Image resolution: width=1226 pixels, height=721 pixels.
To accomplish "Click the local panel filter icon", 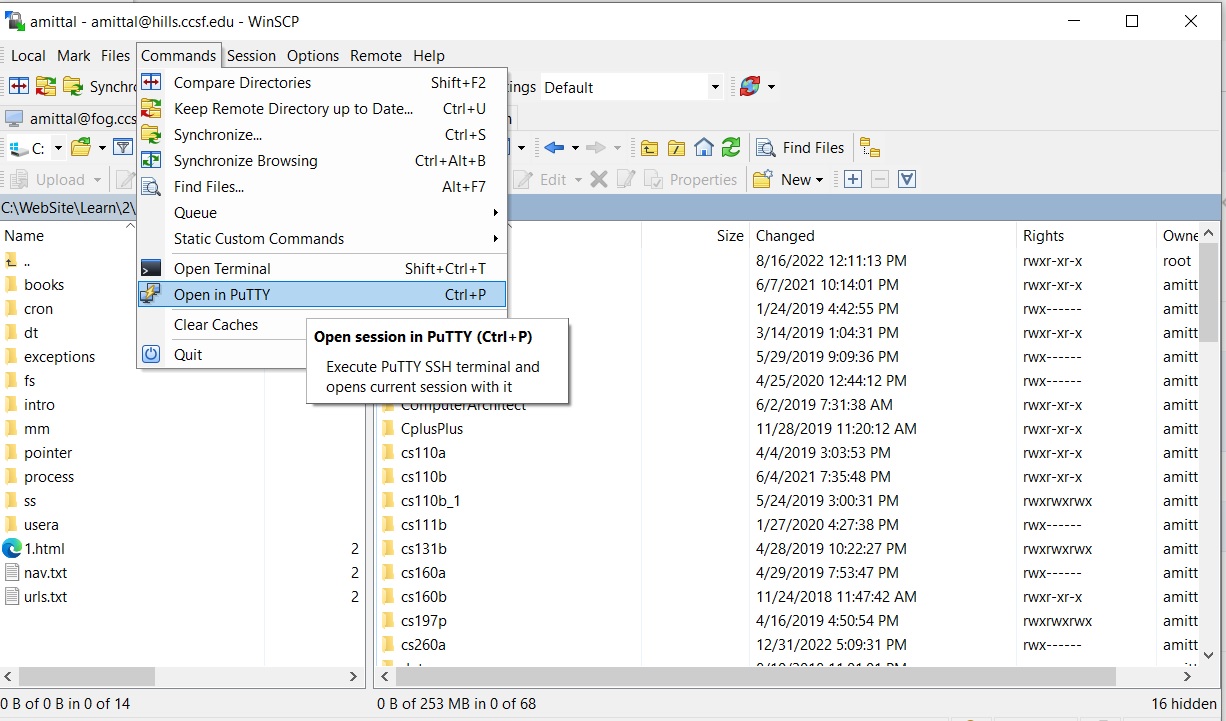I will coord(123,148).
